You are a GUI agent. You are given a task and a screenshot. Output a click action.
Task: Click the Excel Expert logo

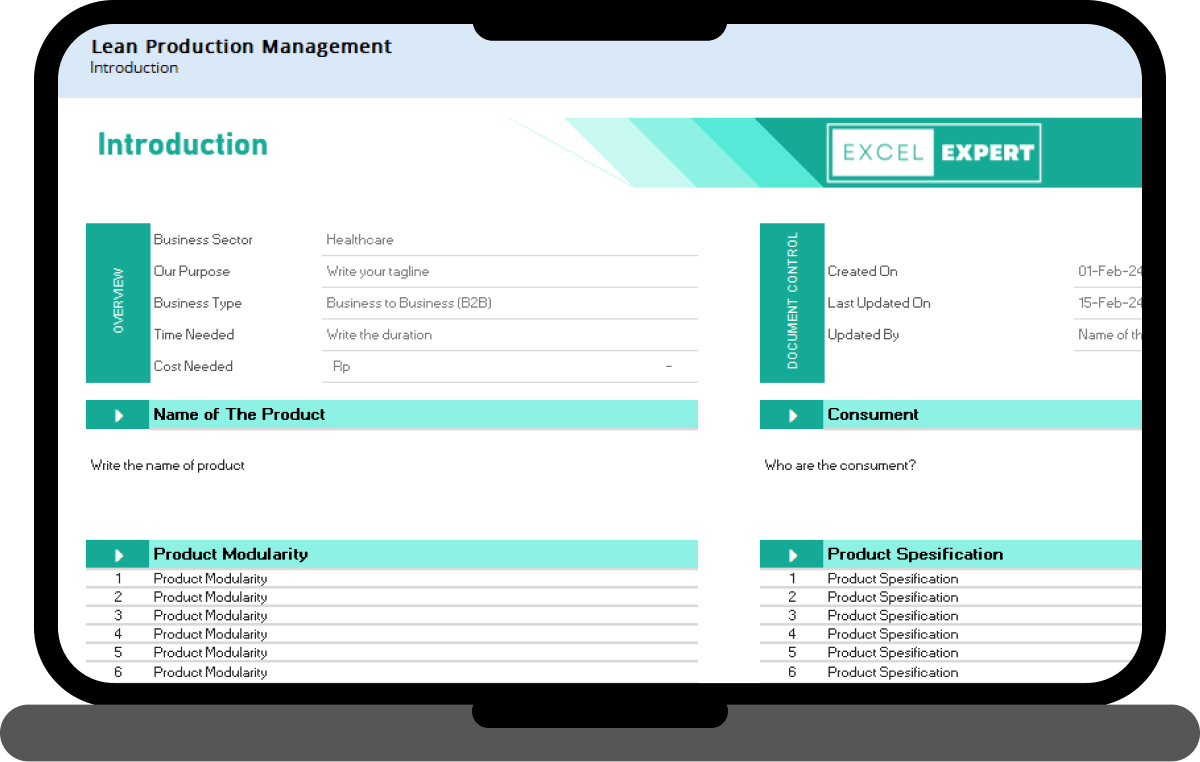[933, 153]
